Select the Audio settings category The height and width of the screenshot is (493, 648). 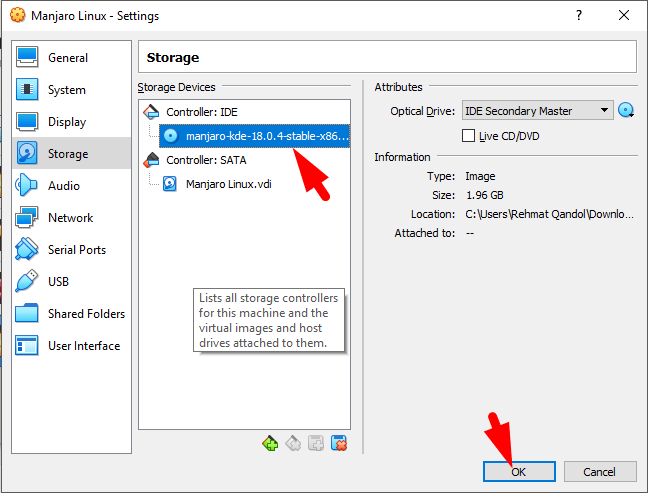(64, 186)
